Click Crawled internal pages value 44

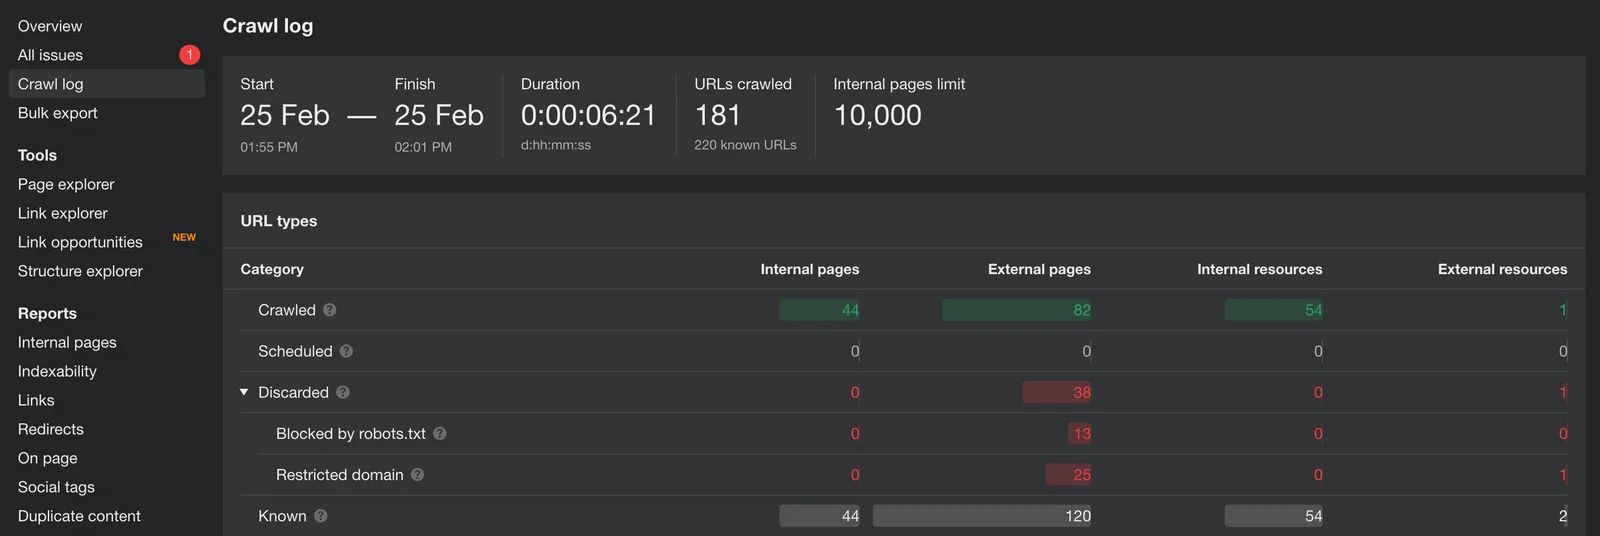pyautogui.click(x=850, y=310)
